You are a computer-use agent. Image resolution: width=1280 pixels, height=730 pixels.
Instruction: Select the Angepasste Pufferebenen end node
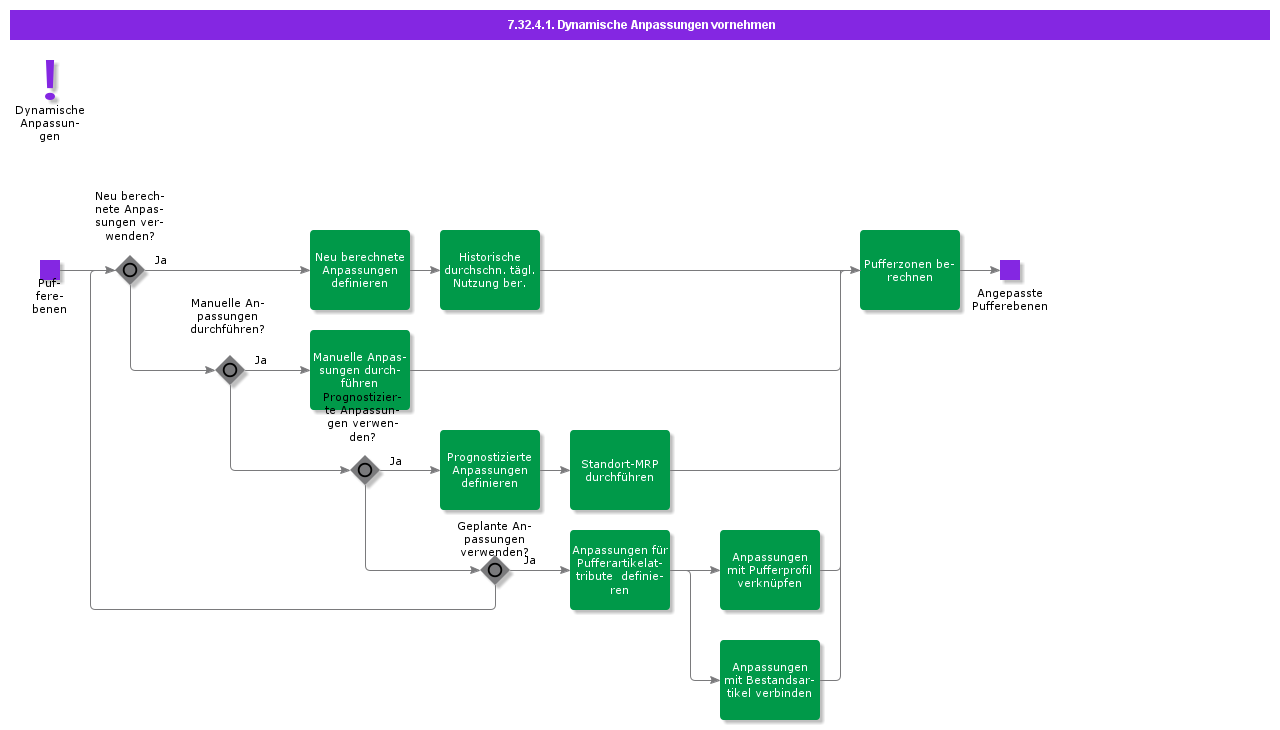pyautogui.click(x=1011, y=270)
